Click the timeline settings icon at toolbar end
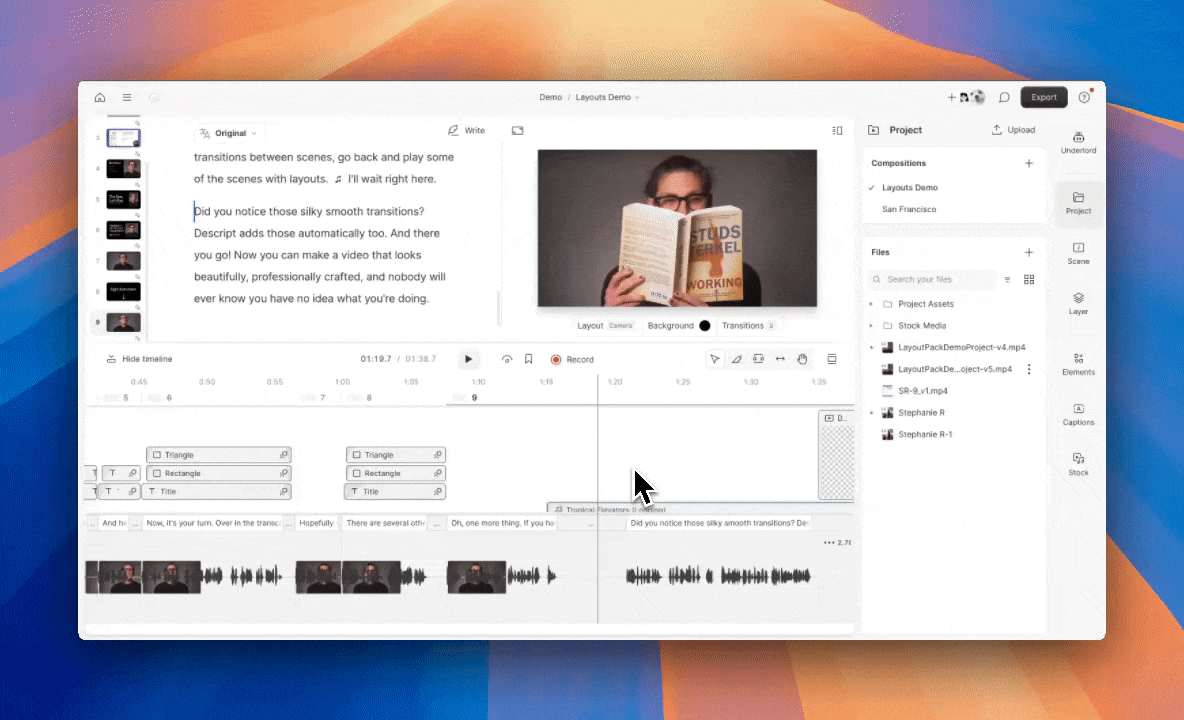The image size is (1184, 720). pos(831,359)
